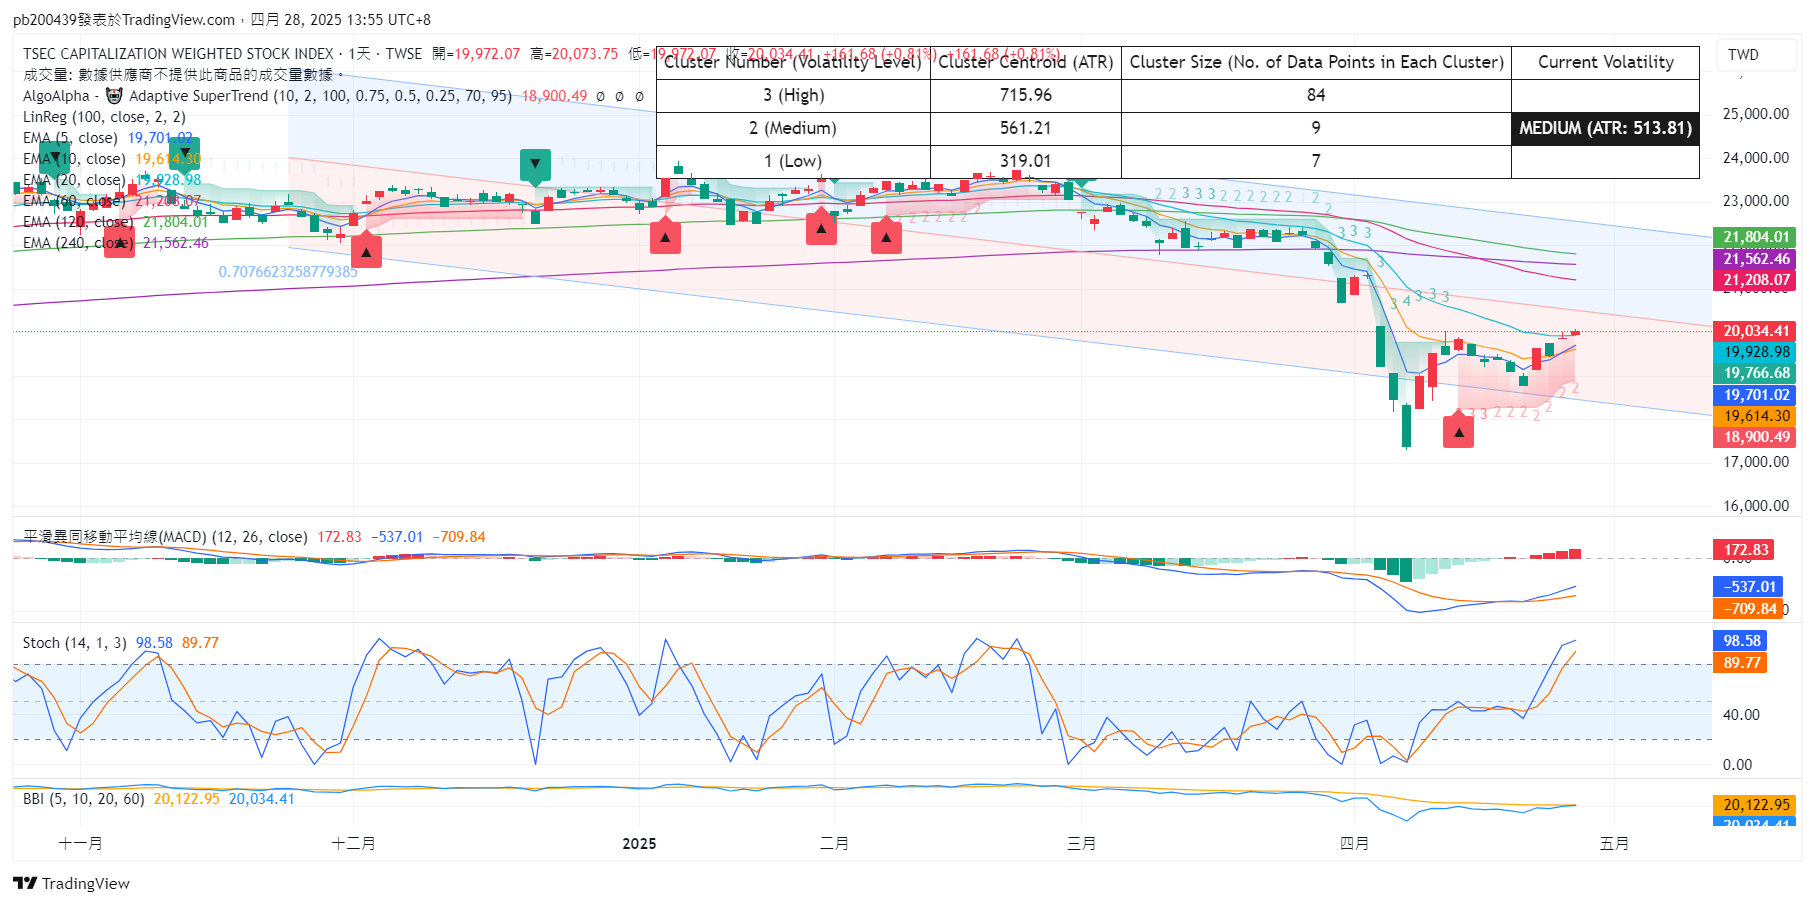The width and height of the screenshot is (1815, 905).
Task: Click the MEDIUM (ATR: 513.81) volatility cell
Action: [x=1605, y=128]
